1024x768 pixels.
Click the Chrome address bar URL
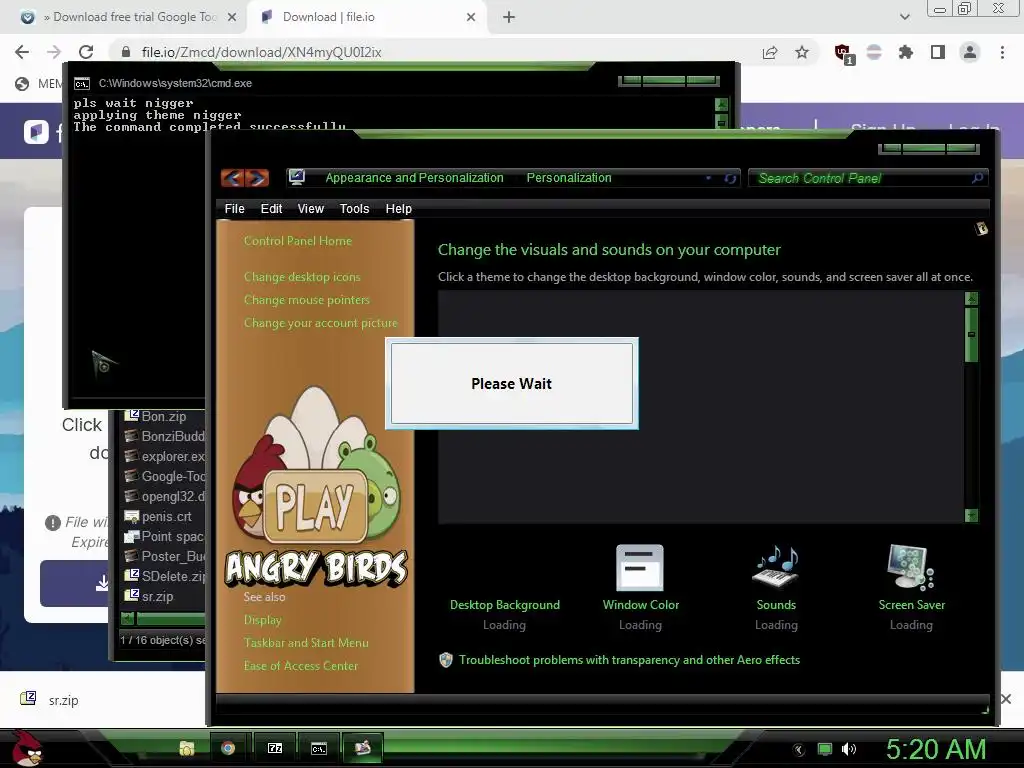pos(261,52)
